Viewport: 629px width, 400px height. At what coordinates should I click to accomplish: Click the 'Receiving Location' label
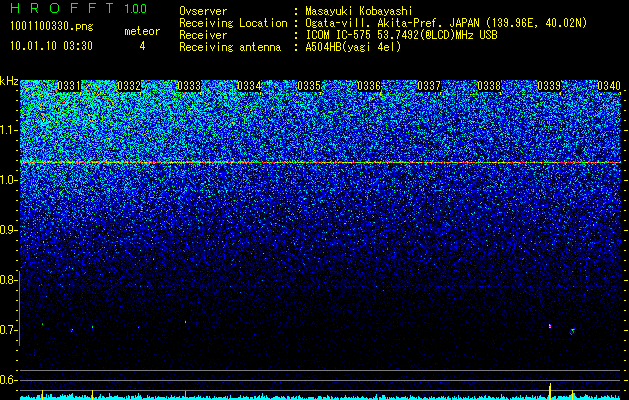pyautogui.click(x=233, y=24)
